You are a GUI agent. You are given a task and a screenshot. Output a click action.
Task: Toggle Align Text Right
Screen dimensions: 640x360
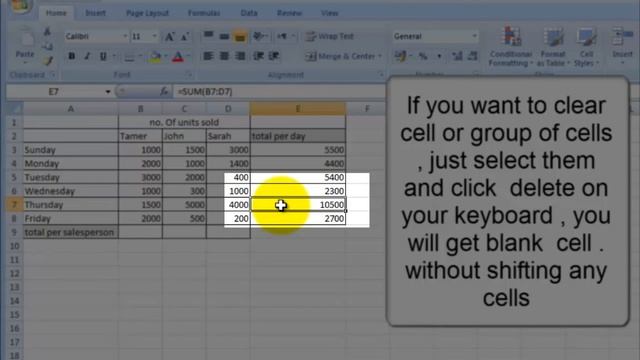(240, 56)
